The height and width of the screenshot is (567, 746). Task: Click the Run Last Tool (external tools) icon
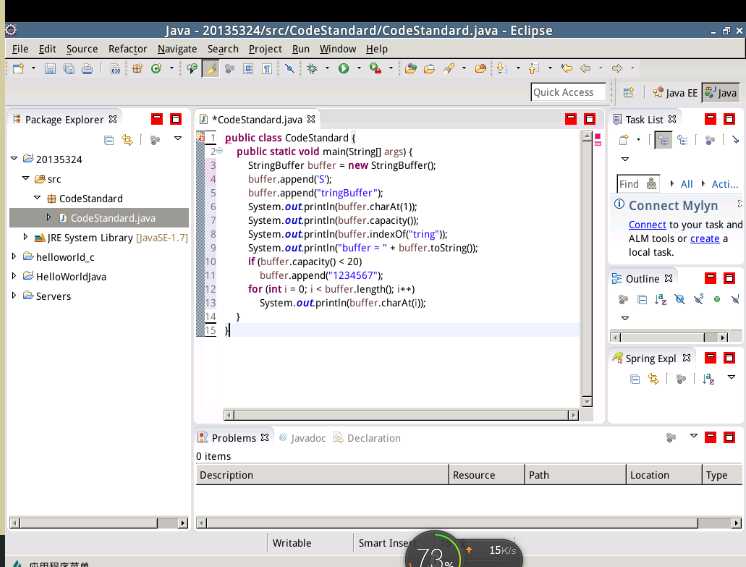point(375,69)
